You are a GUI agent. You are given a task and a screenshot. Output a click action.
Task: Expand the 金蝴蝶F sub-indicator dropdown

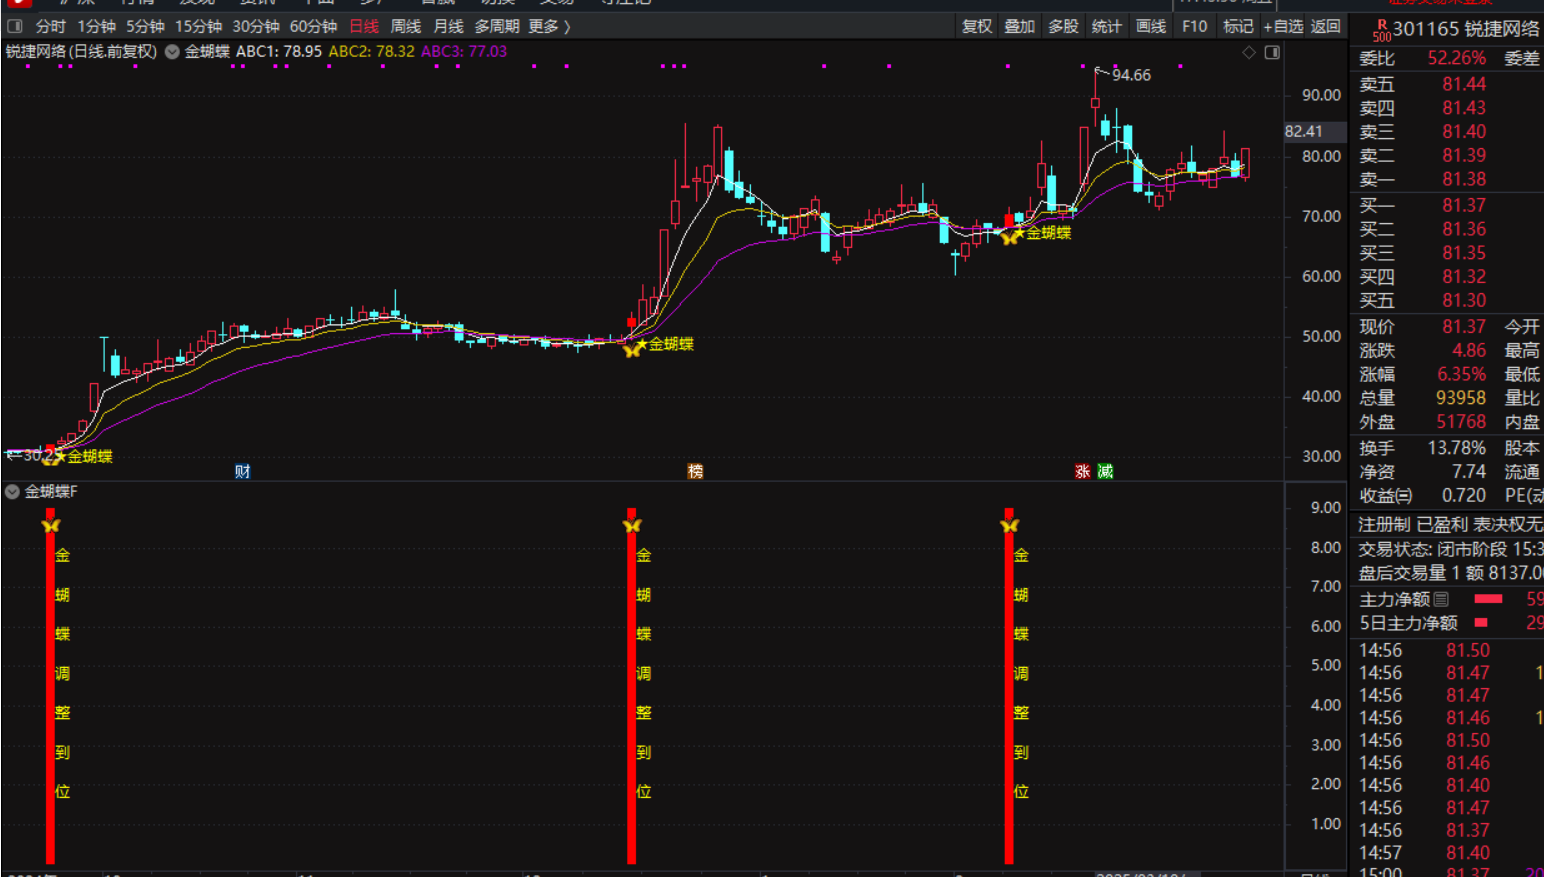(12, 491)
